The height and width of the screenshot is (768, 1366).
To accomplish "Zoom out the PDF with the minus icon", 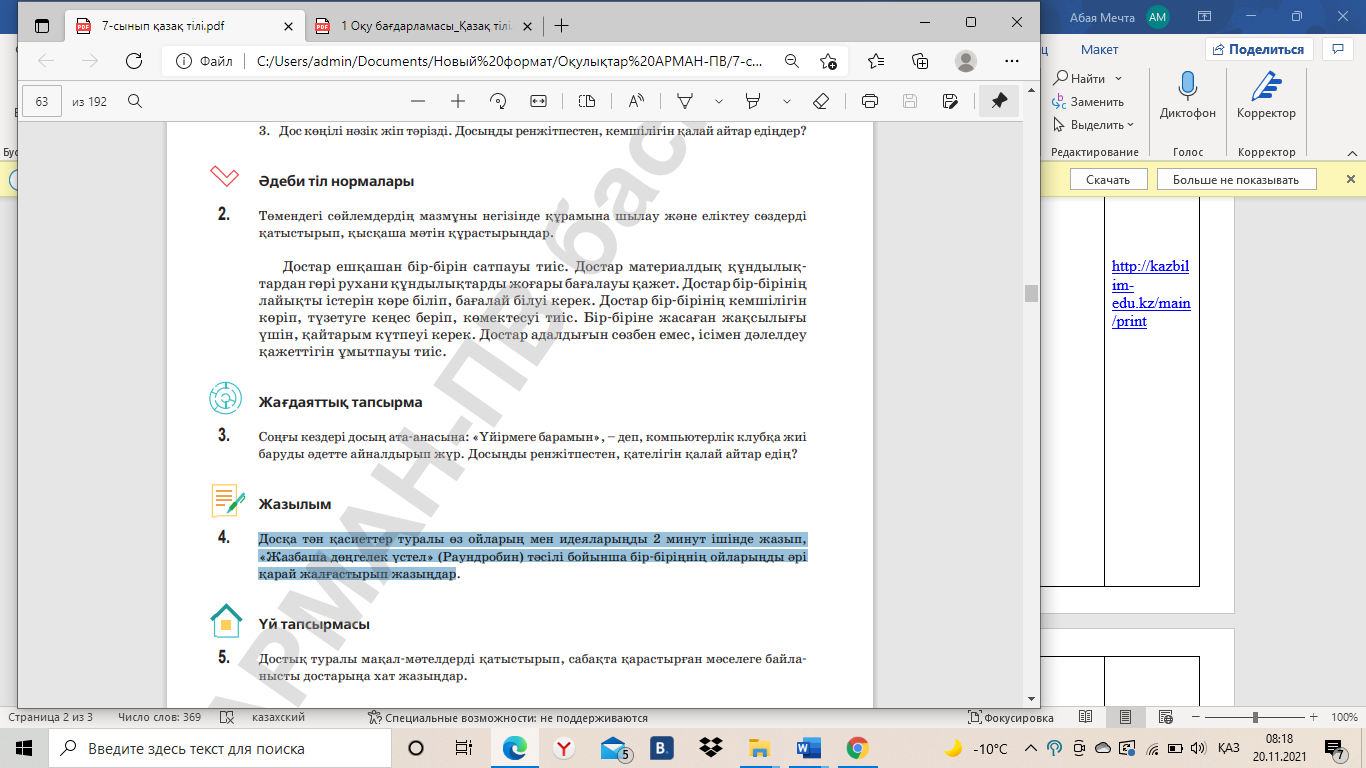I will [x=418, y=101].
